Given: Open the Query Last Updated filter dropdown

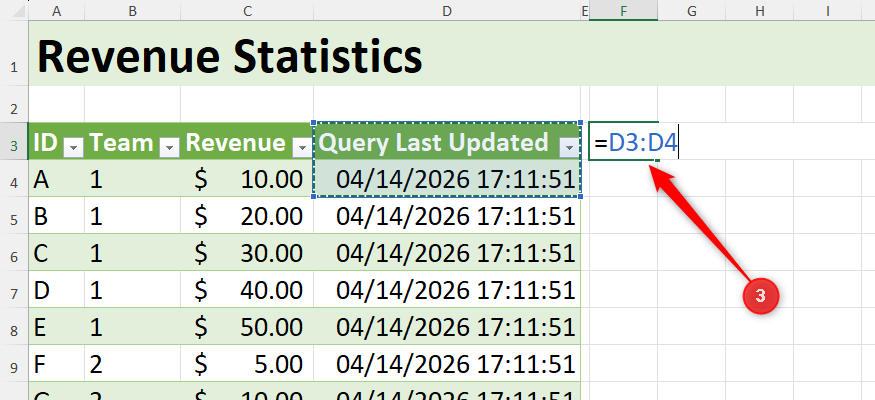Looking at the screenshot, I should pos(569,147).
